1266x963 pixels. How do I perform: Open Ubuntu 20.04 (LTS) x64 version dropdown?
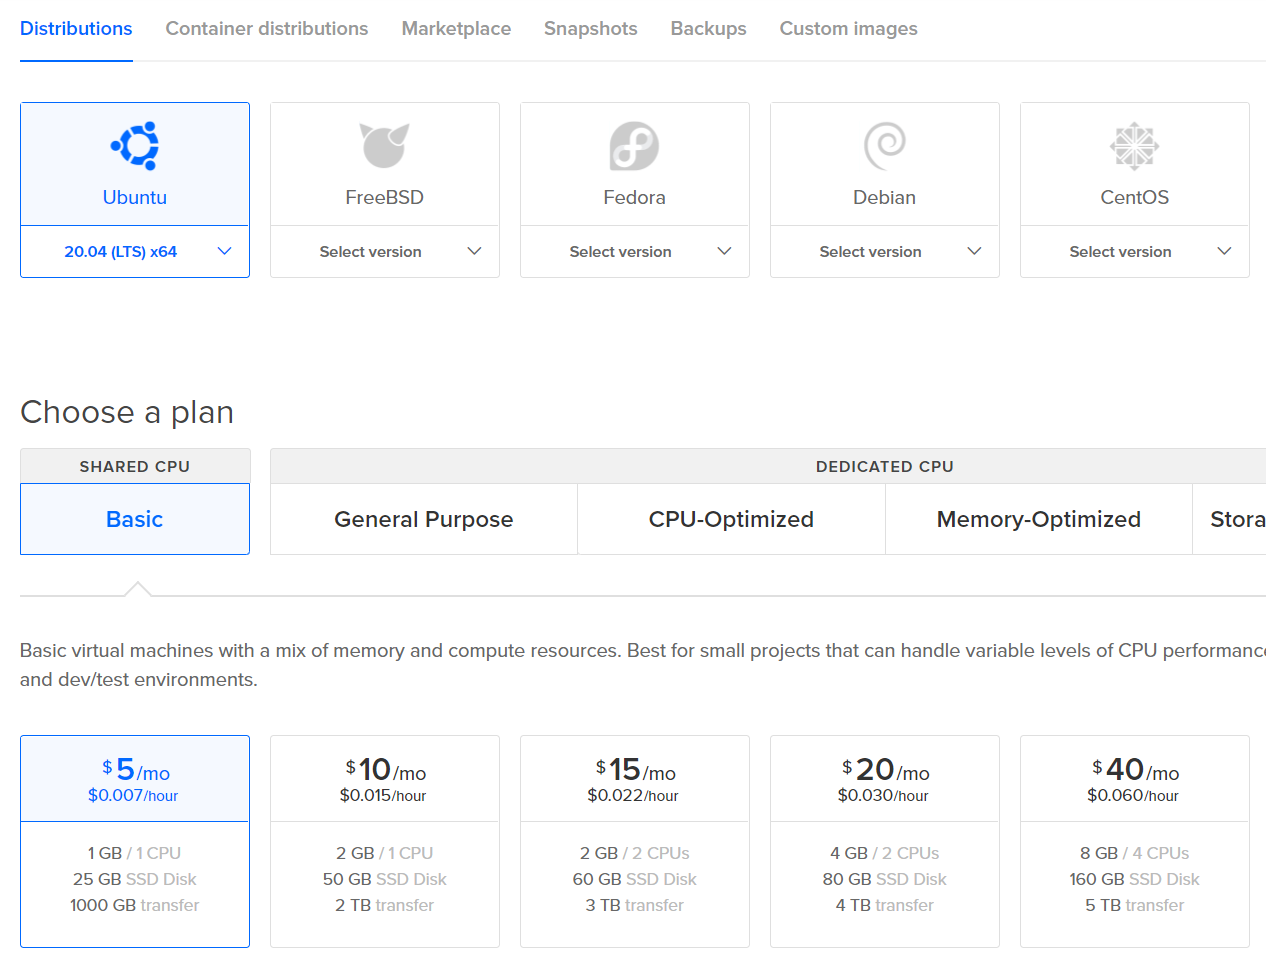click(135, 252)
